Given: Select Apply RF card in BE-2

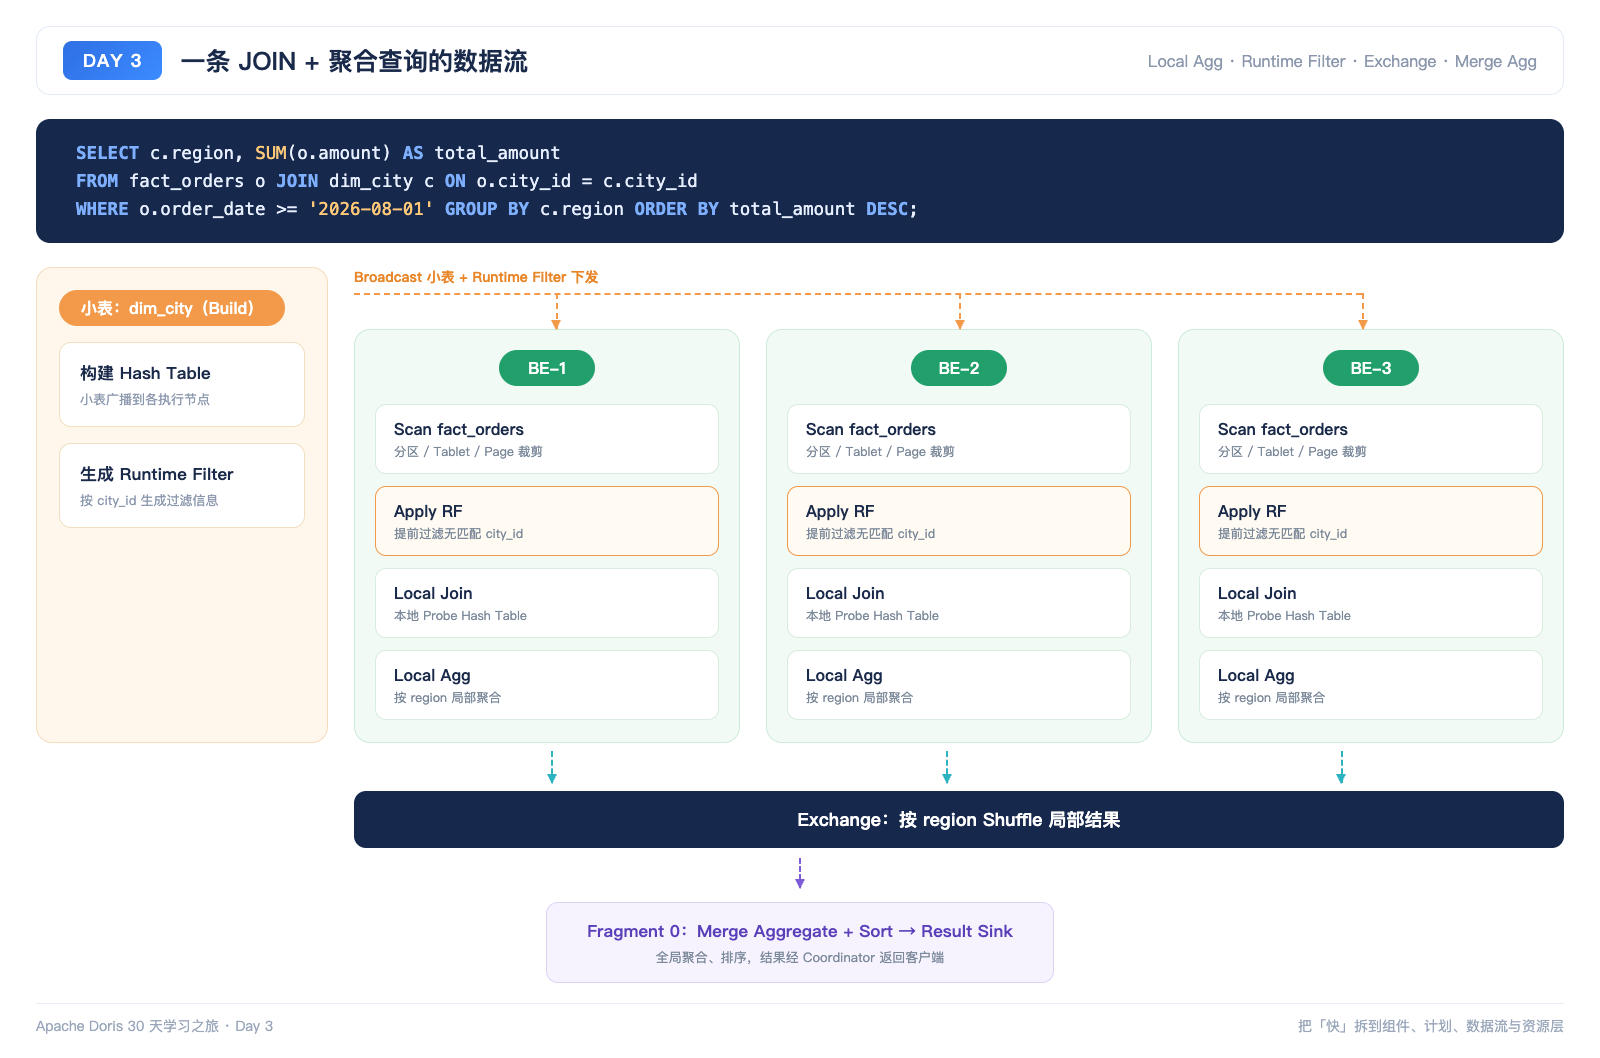Looking at the screenshot, I should 959,521.
